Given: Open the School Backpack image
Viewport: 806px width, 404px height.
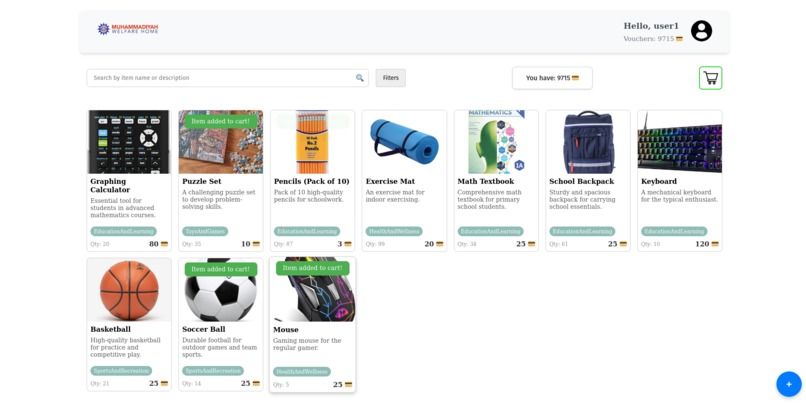Looking at the screenshot, I should pyautogui.click(x=588, y=142).
